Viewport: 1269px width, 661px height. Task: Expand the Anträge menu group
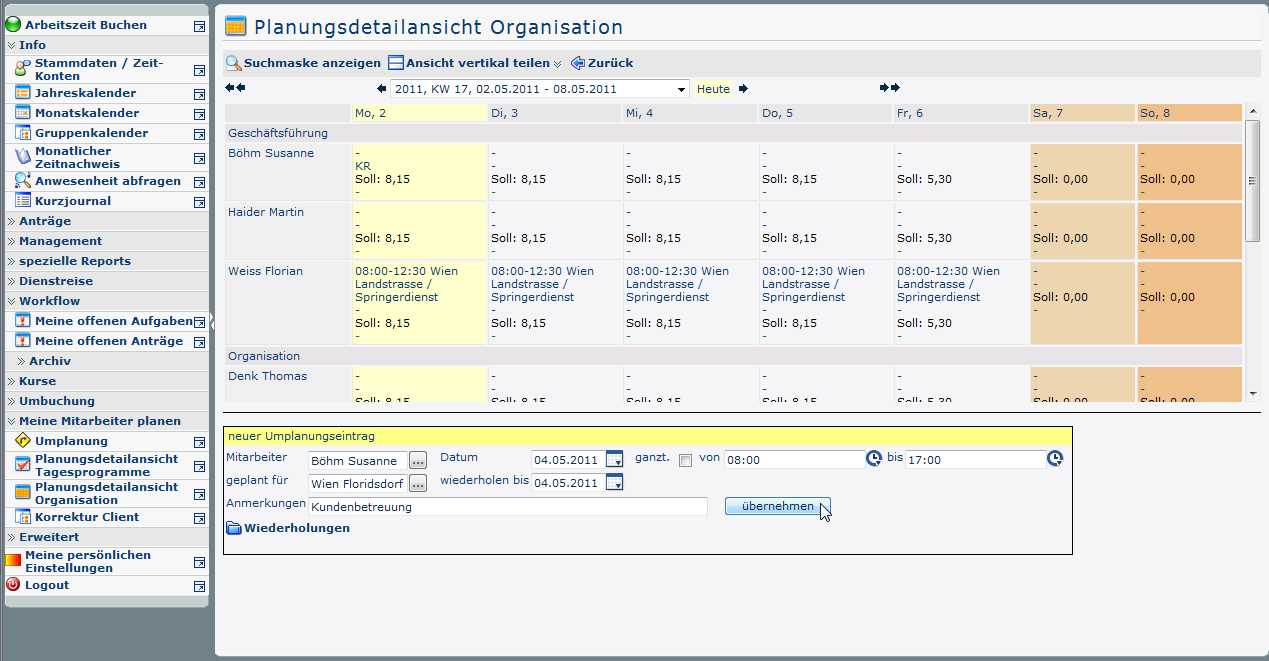click(45, 221)
